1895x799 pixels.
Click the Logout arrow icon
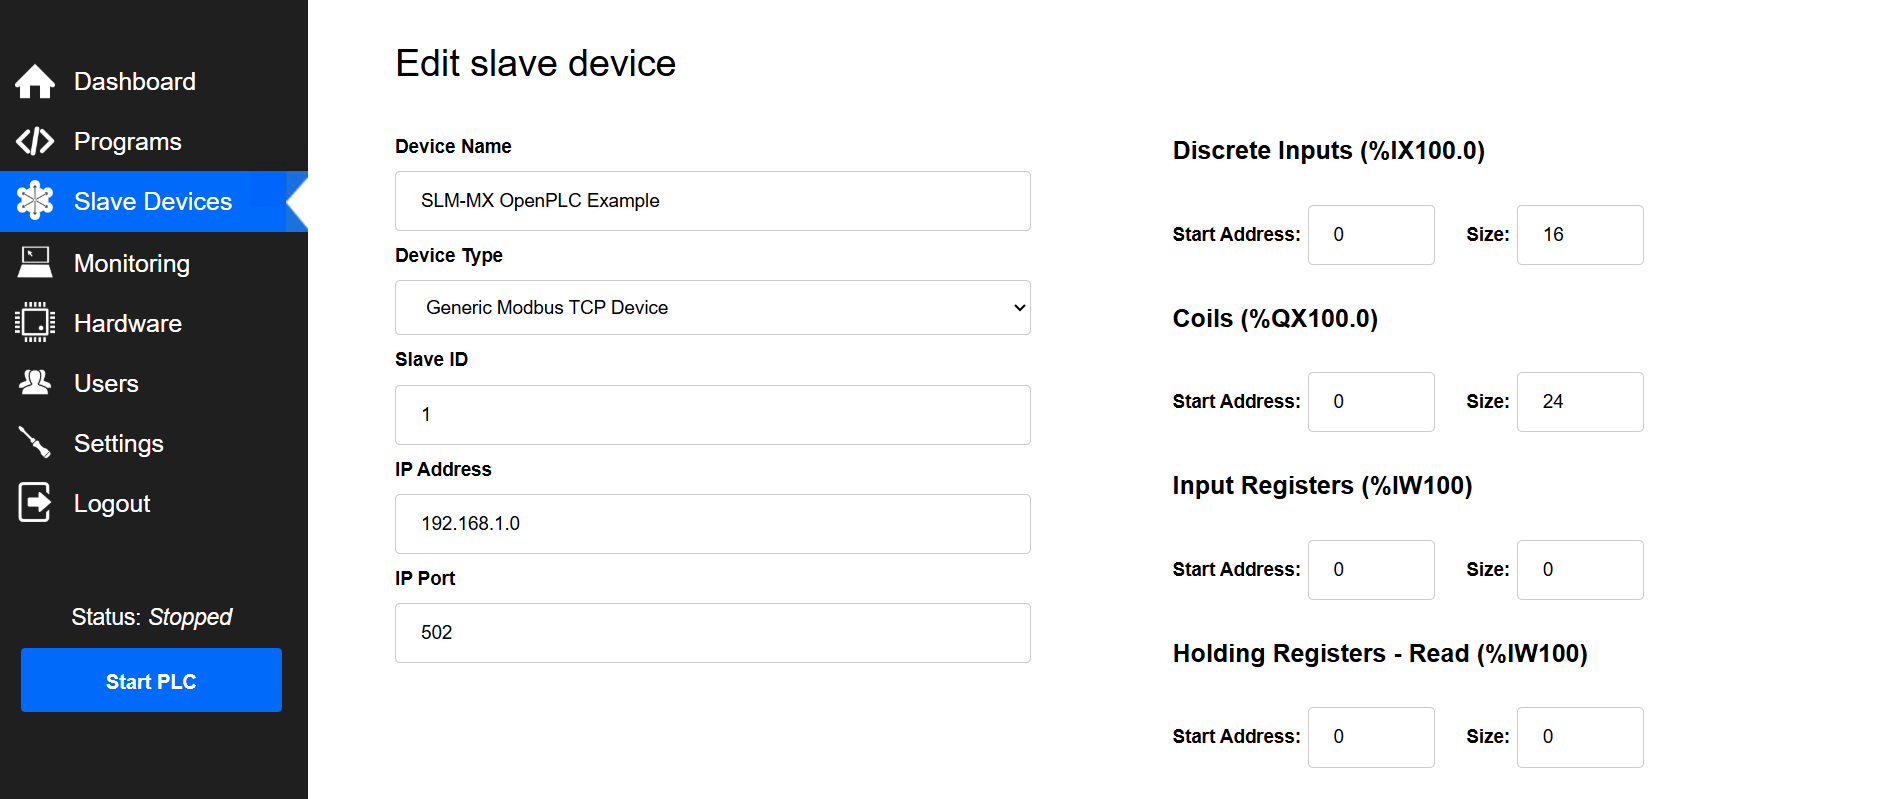click(x=35, y=502)
